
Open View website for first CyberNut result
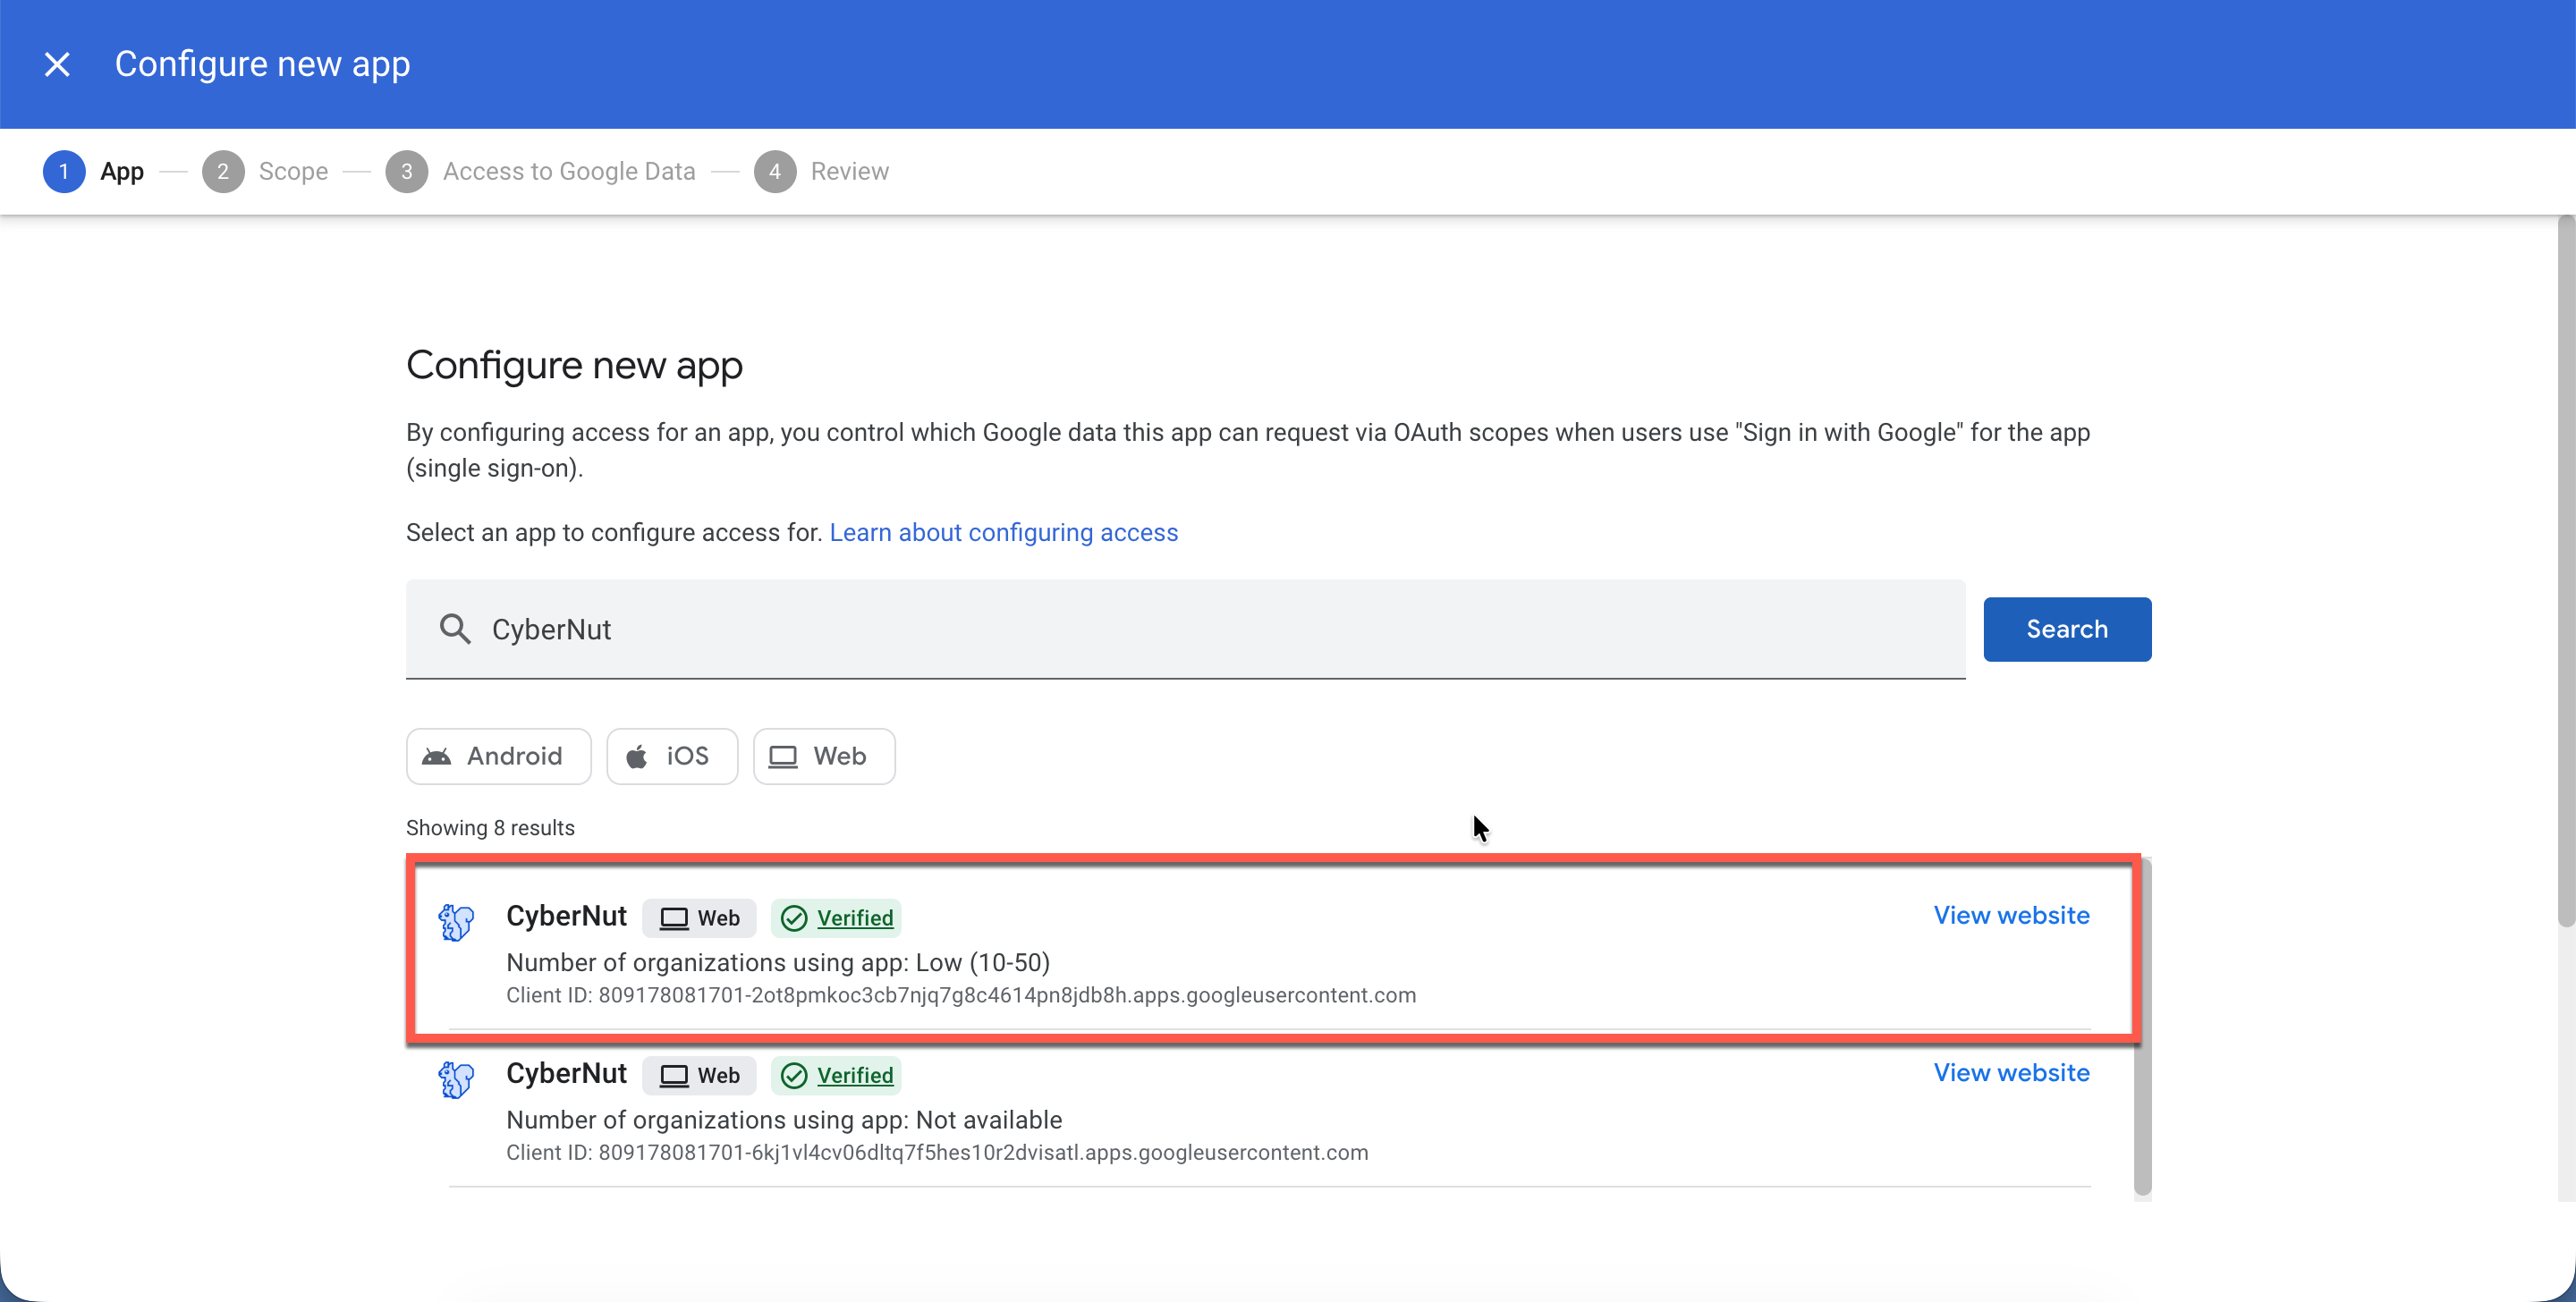tap(2011, 915)
